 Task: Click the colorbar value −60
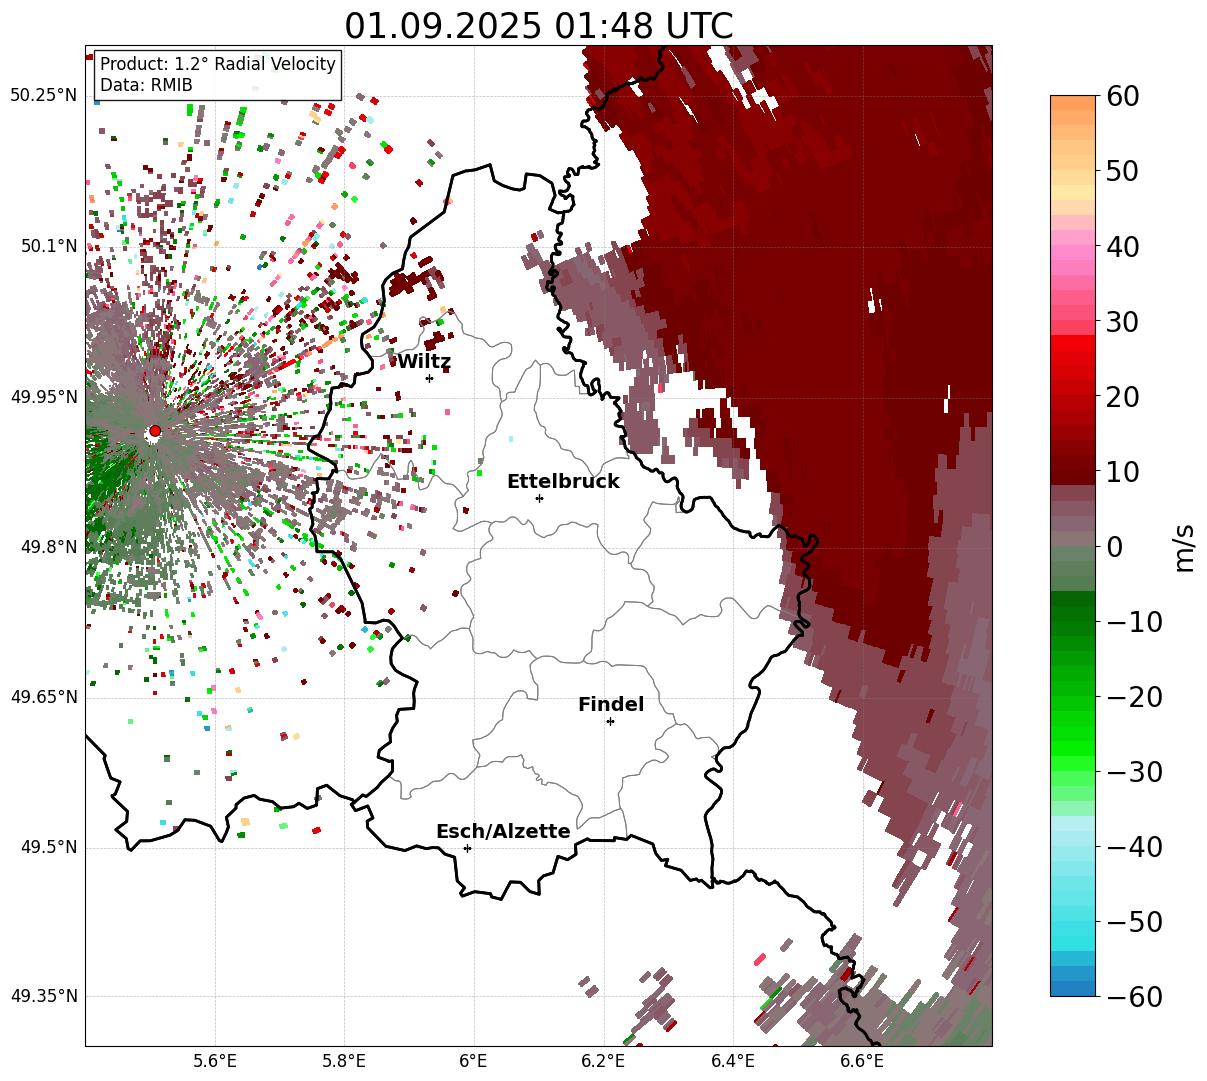pos(1134,996)
